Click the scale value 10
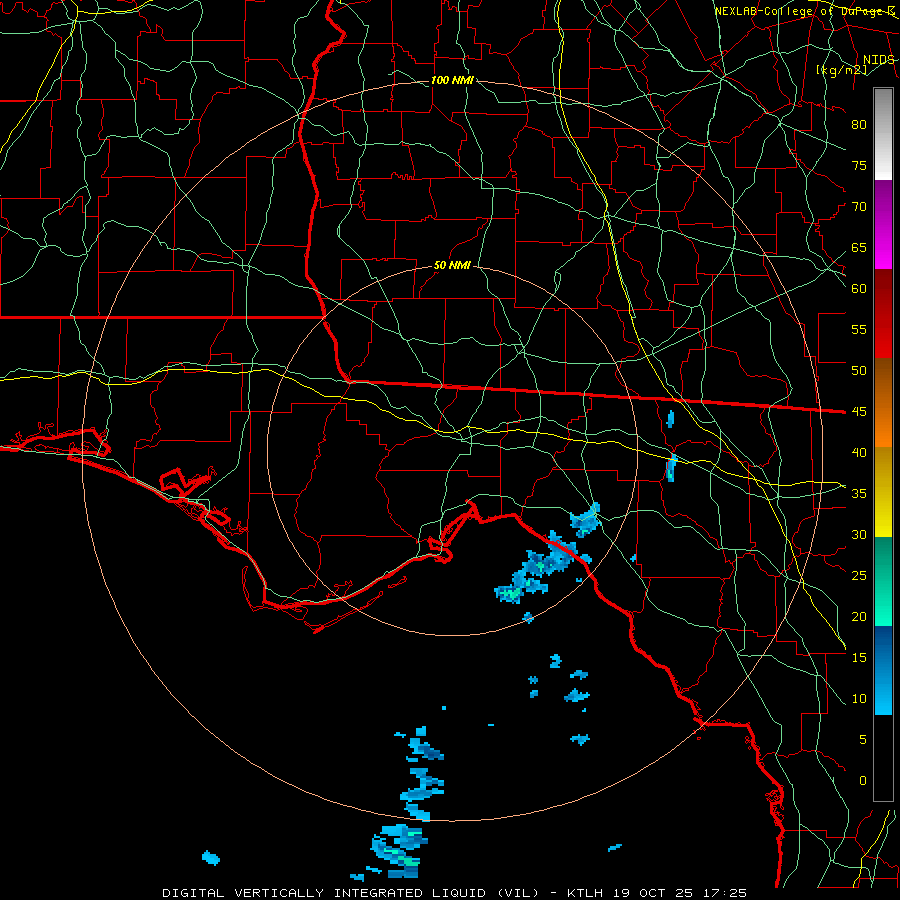The height and width of the screenshot is (900, 900). coord(859,699)
